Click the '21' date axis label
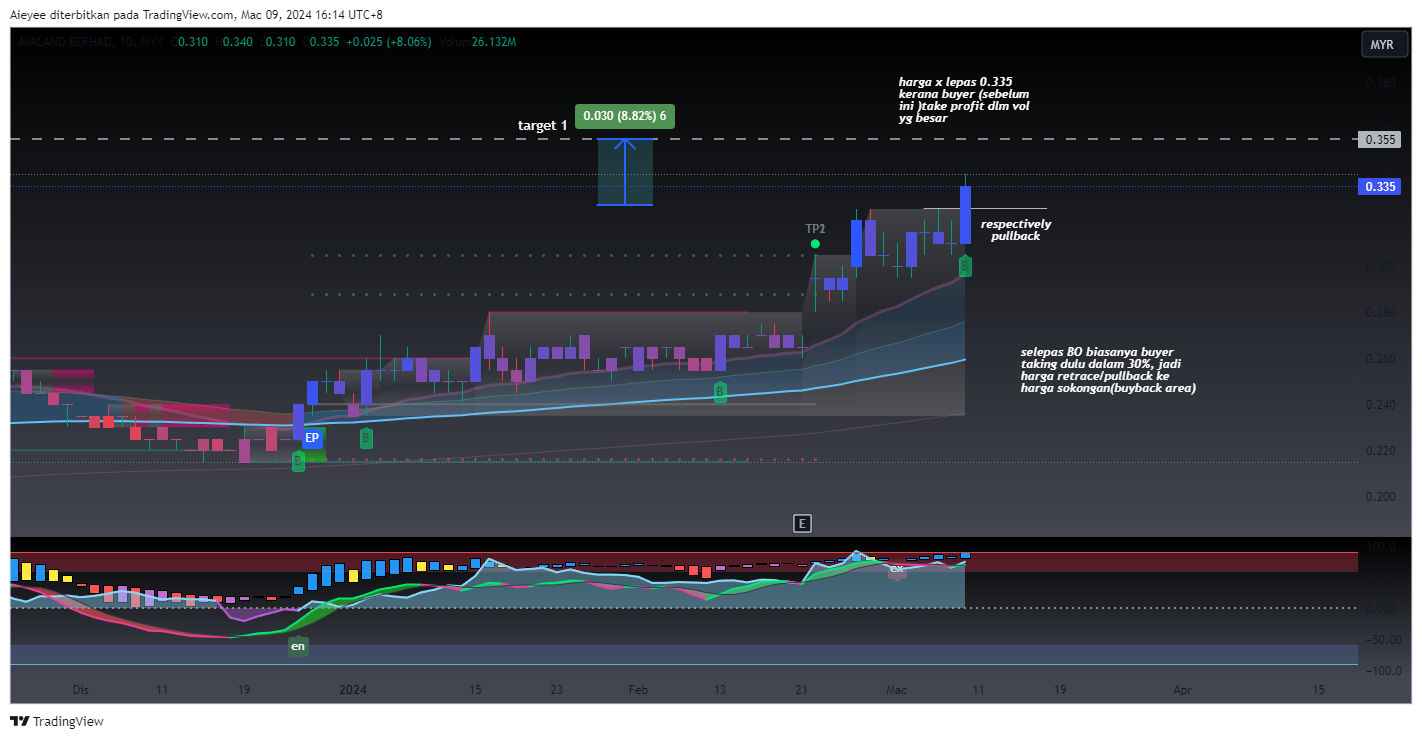This screenshot has height=739, width=1422. (801, 690)
